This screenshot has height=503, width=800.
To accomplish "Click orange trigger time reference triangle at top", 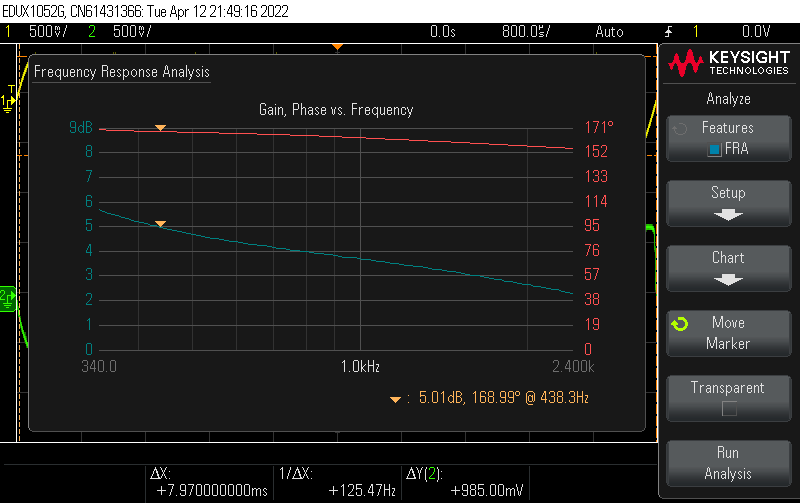I will 338,47.
